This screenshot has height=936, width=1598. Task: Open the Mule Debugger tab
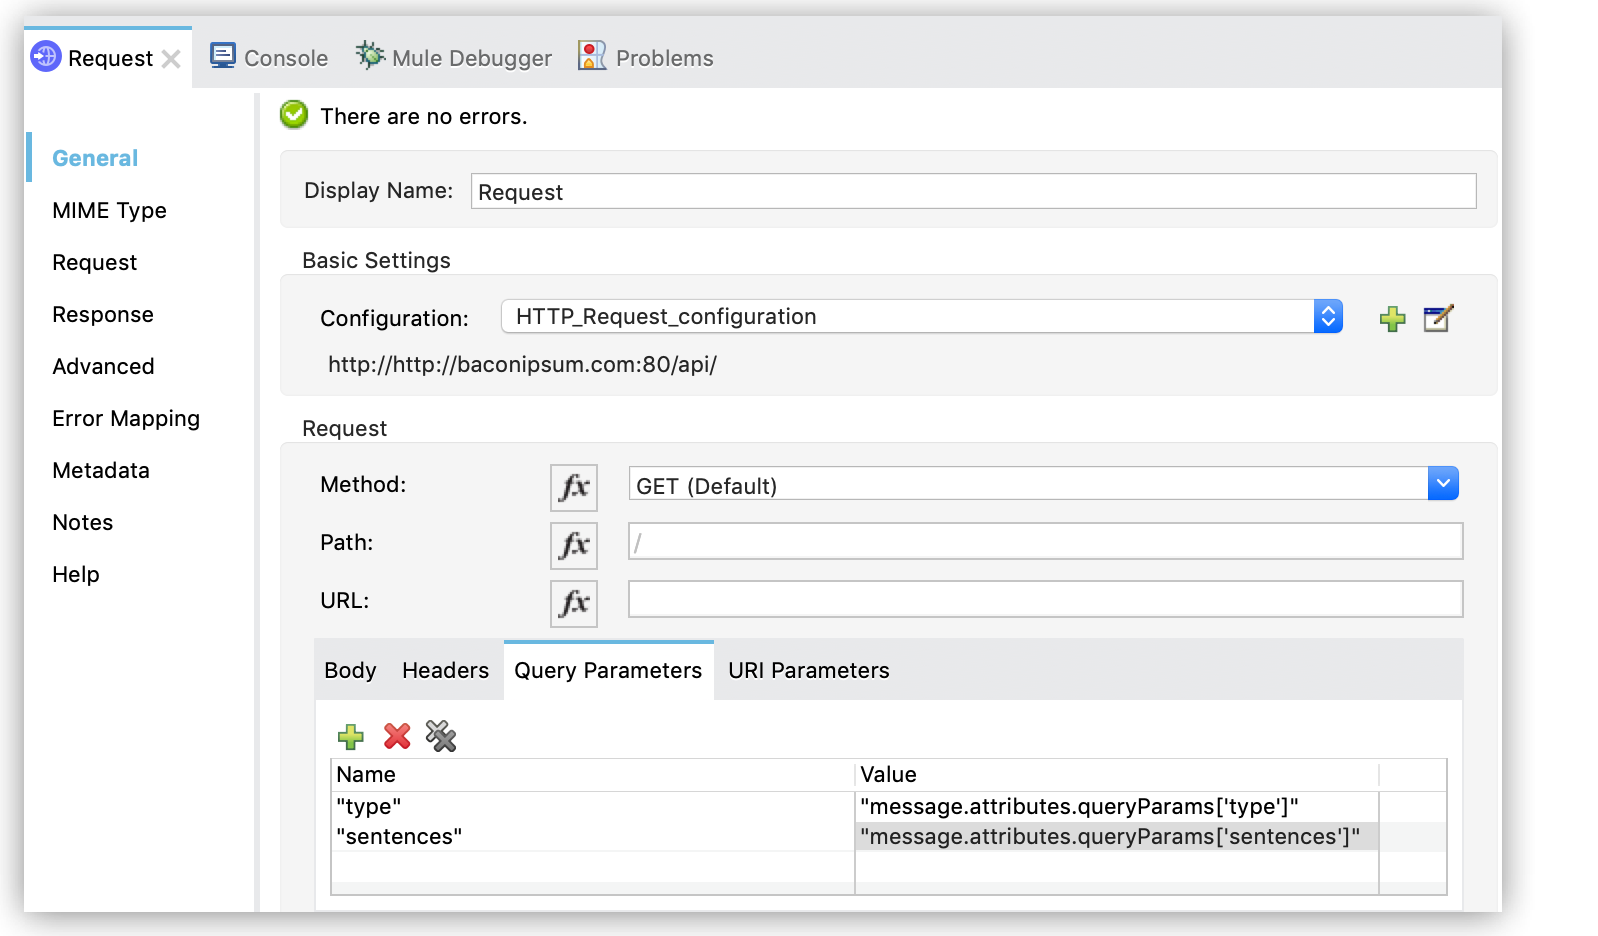(454, 58)
